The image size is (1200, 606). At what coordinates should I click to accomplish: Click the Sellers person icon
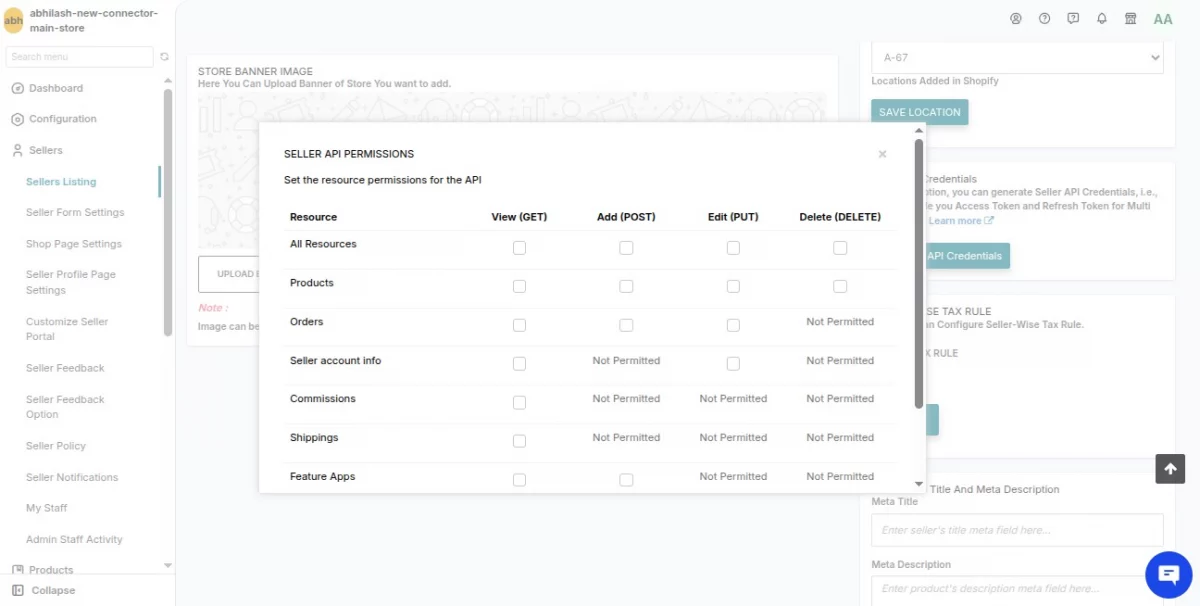(x=17, y=150)
